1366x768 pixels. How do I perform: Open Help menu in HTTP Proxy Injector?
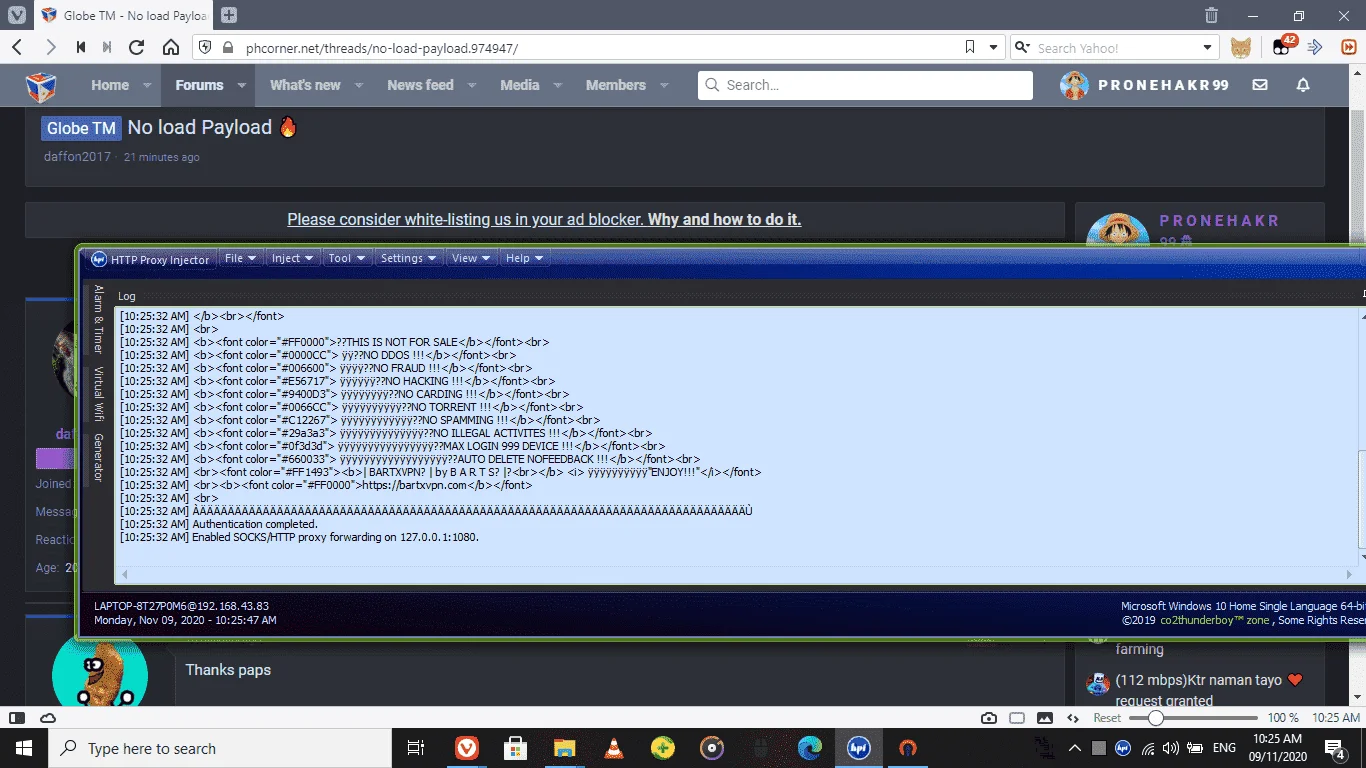pos(524,258)
